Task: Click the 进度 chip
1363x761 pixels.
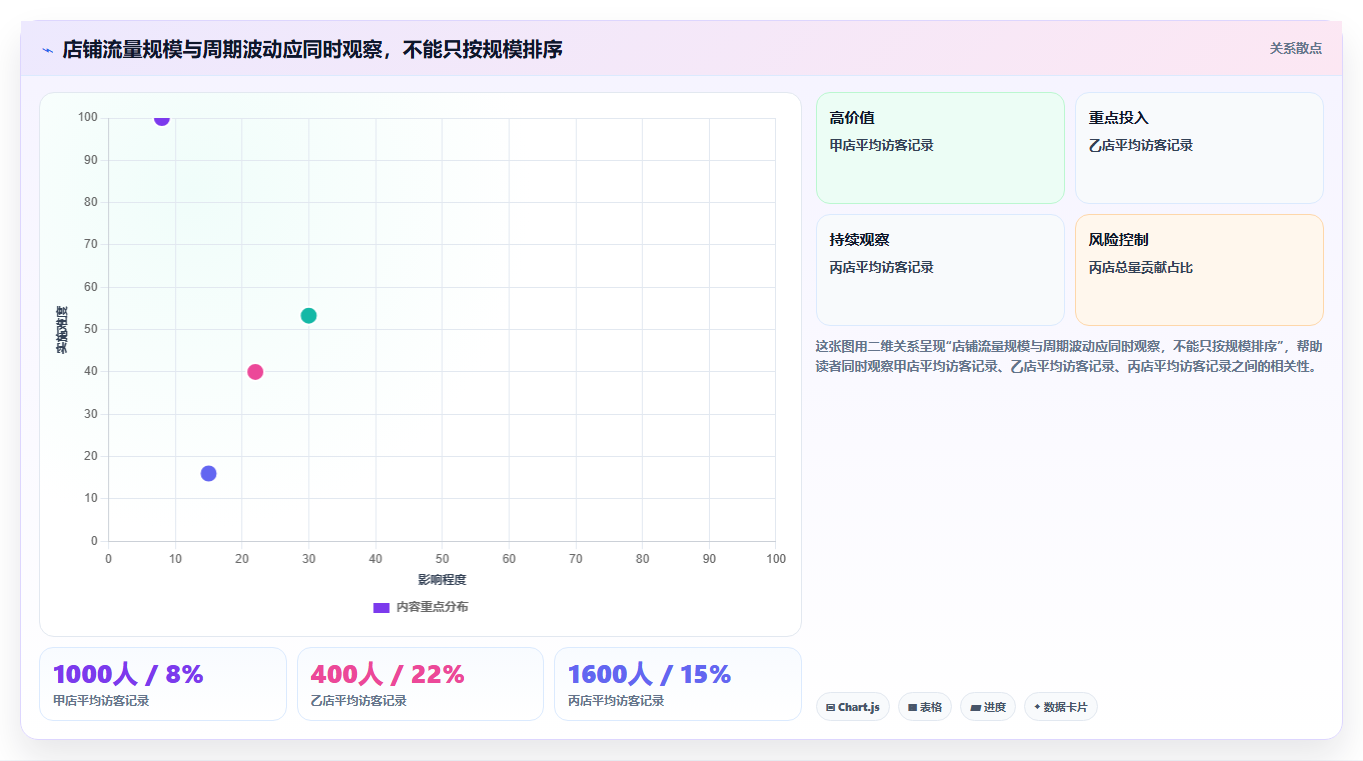Action: pyautogui.click(x=988, y=707)
